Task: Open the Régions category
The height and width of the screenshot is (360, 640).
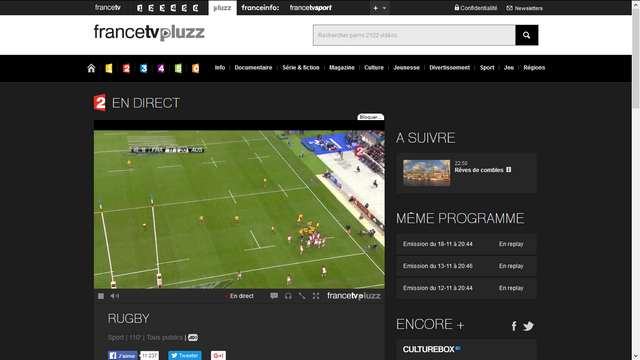Action: pyautogui.click(x=534, y=68)
